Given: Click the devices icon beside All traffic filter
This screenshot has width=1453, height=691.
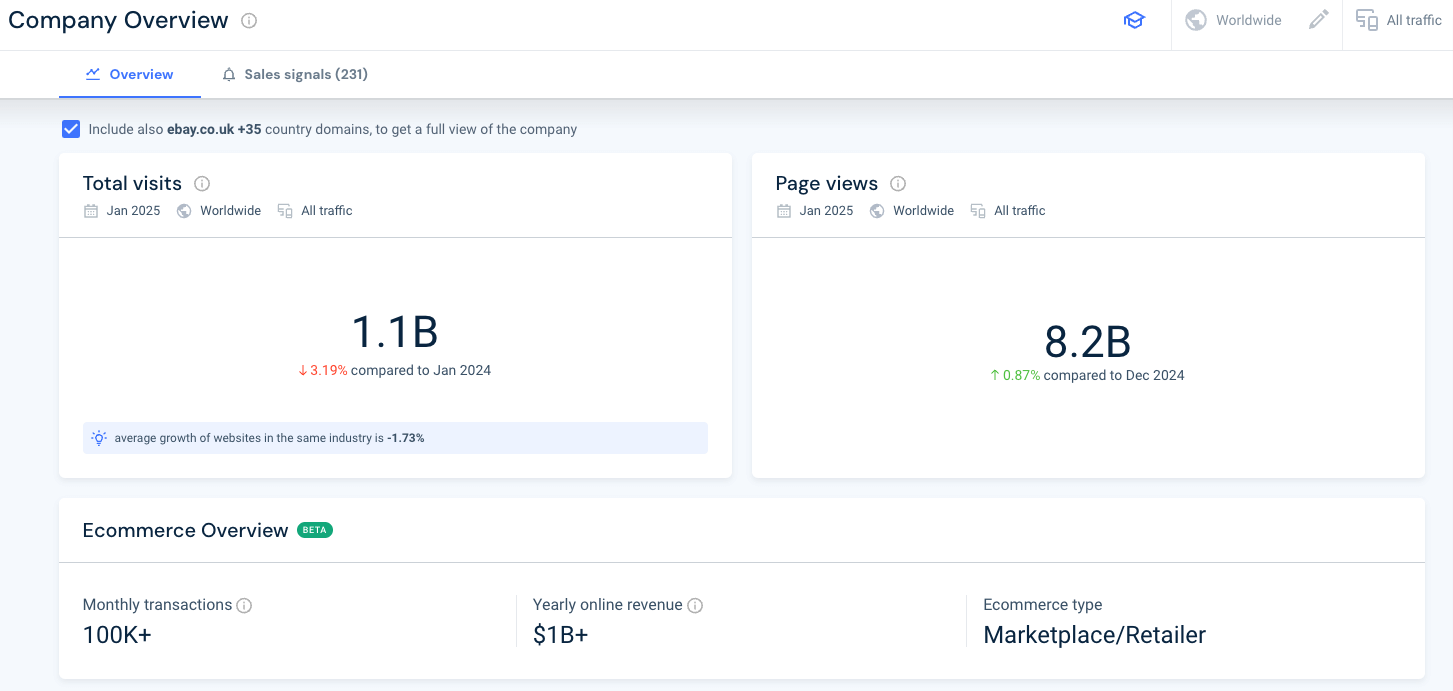Looking at the screenshot, I should 1366,19.
